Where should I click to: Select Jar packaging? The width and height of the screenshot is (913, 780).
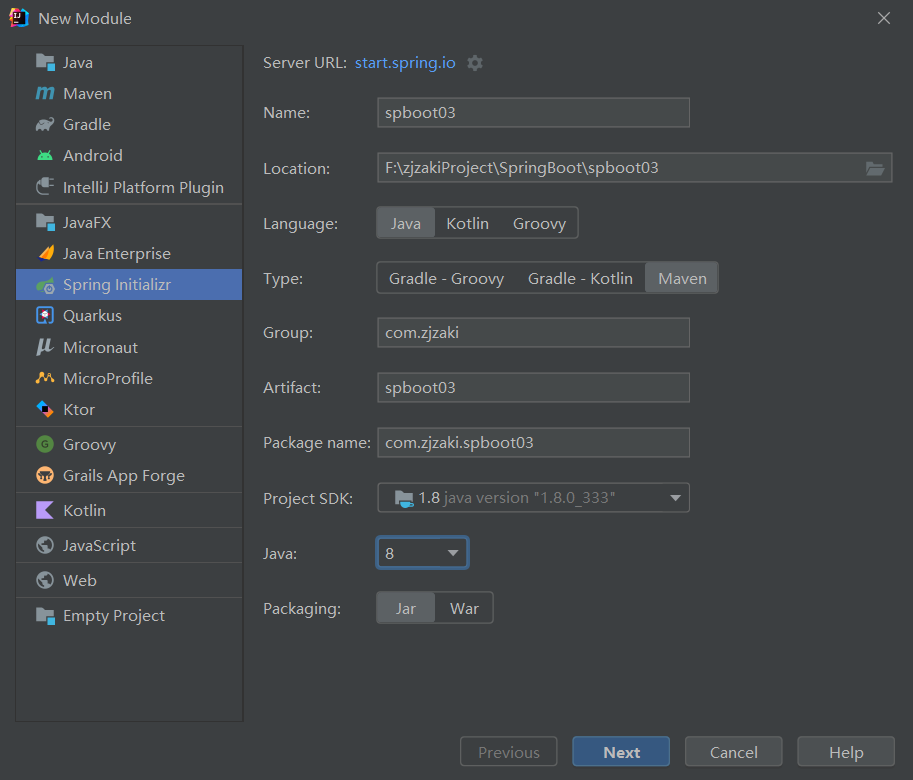point(406,608)
